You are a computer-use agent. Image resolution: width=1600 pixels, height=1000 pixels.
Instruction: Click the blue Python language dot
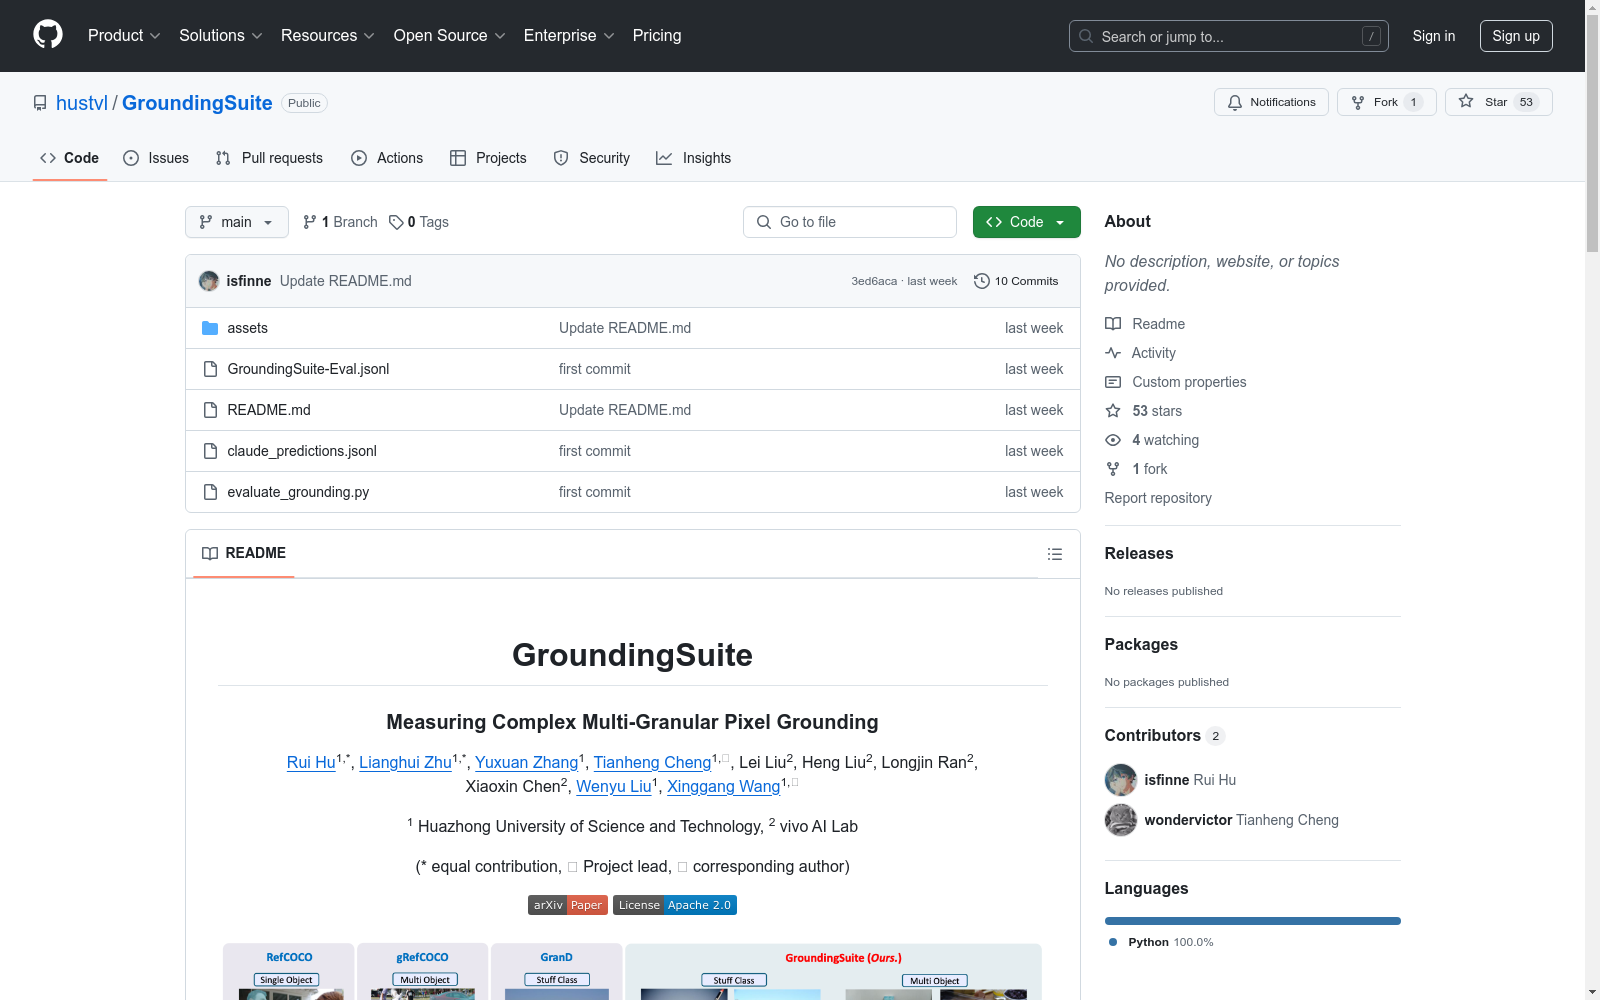[1113, 942]
